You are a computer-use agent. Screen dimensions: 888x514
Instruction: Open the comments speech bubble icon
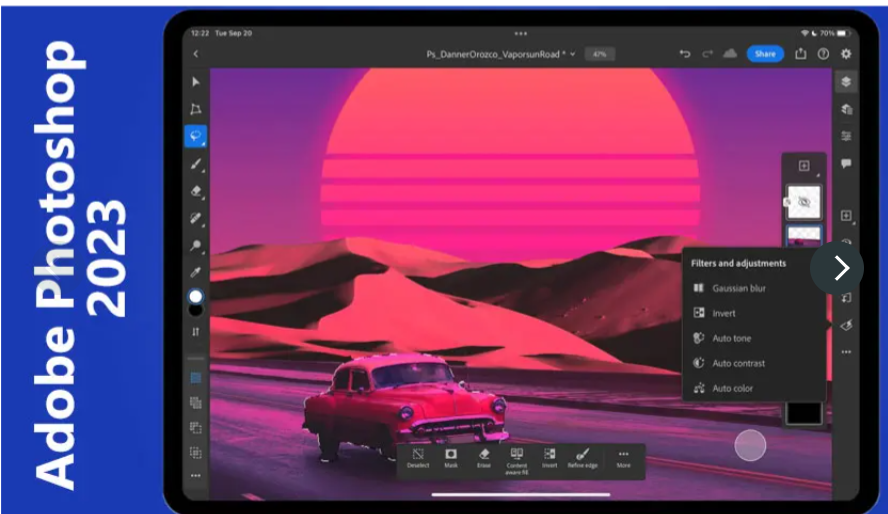846,164
